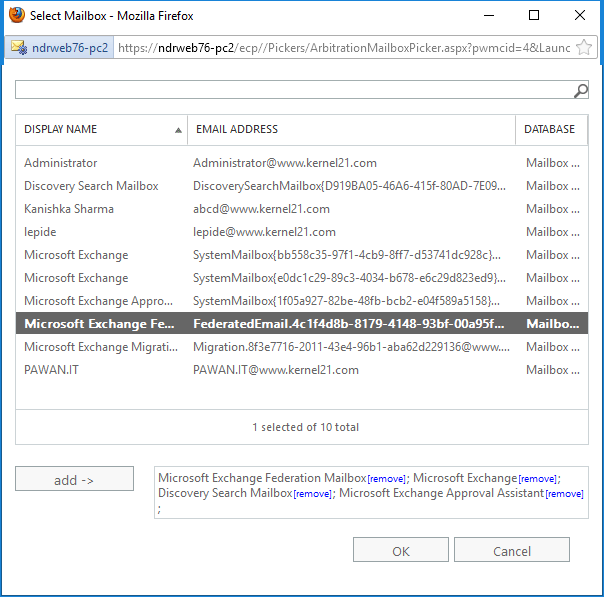Toggle sort arrow on Display Name column
Image resolution: width=604 pixels, height=597 pixels.
point(178,130)
